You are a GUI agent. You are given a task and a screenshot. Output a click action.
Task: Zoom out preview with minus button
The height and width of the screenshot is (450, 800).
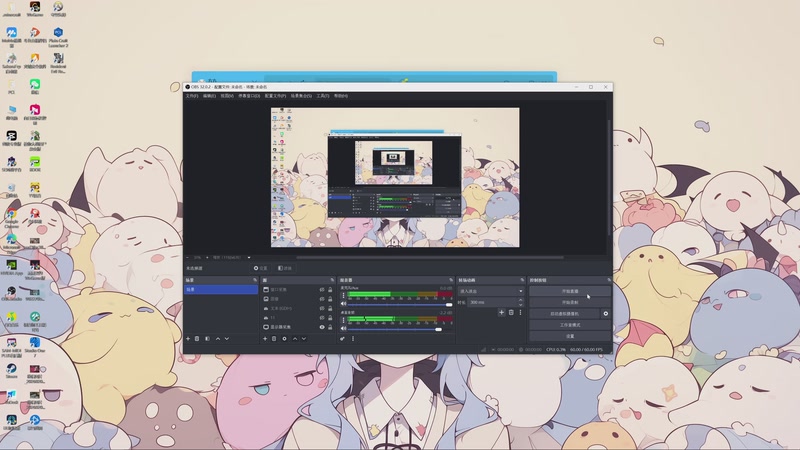(x=188, y=257)
